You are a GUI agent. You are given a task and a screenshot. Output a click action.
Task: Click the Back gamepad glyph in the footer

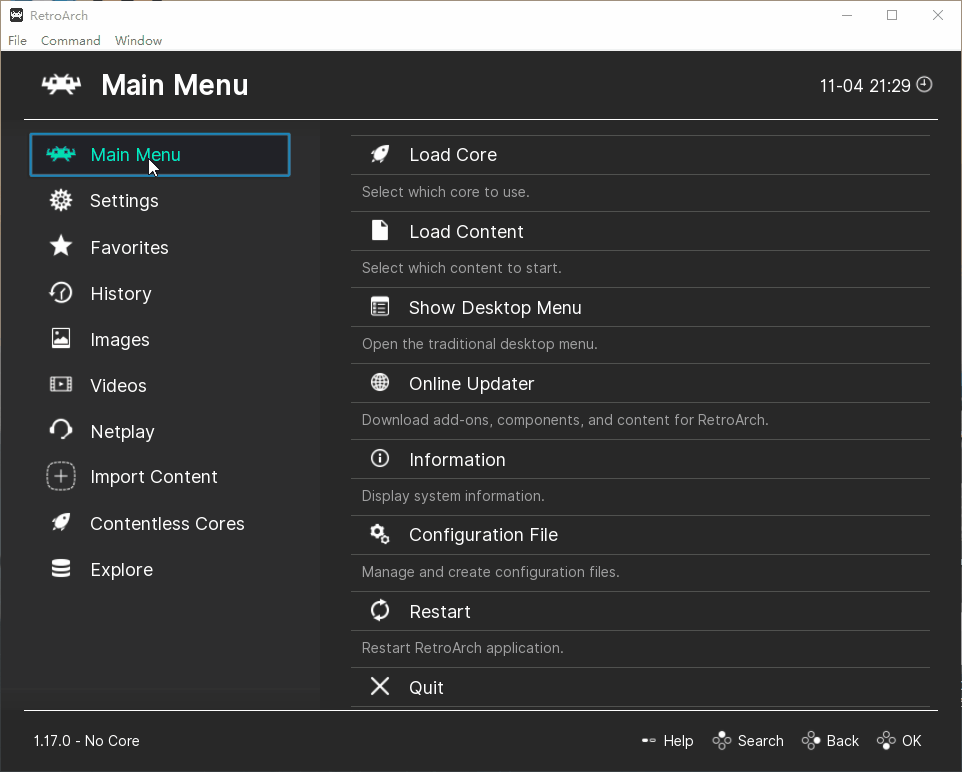[811, 741]
